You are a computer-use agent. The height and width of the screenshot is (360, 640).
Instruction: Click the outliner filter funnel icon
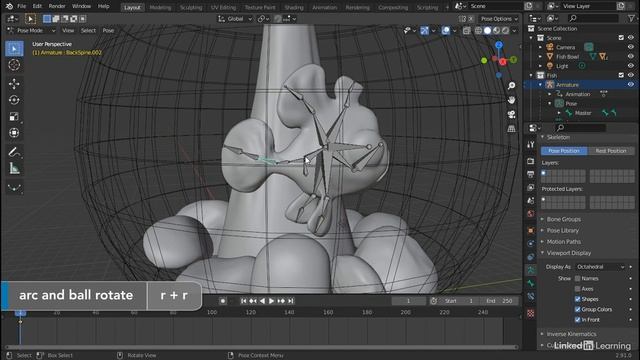tap(631, 18)
